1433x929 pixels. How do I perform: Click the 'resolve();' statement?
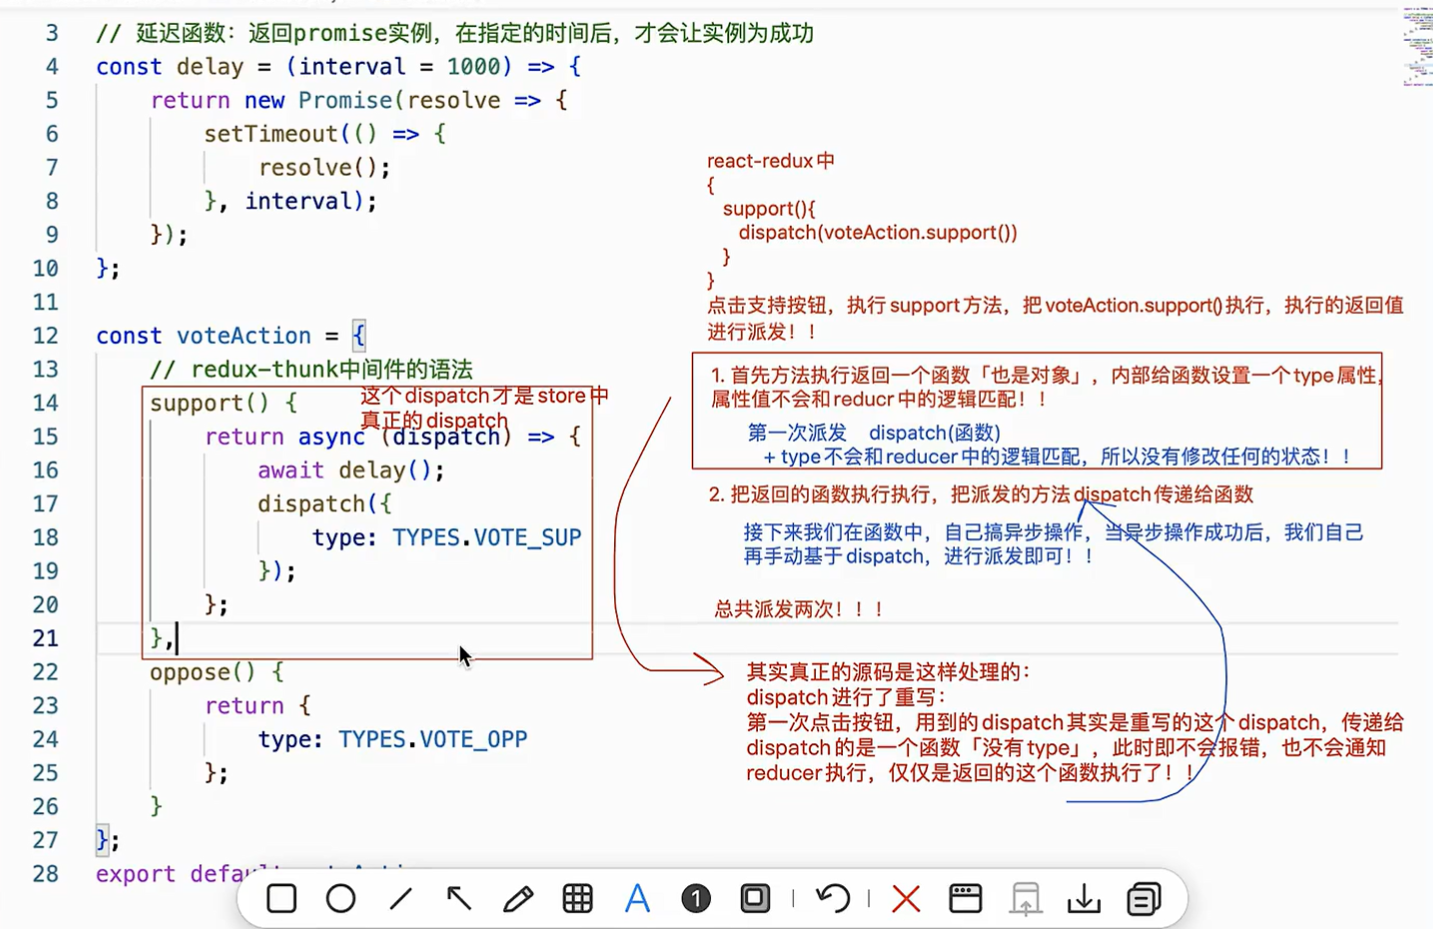click(x=324, y=168)
